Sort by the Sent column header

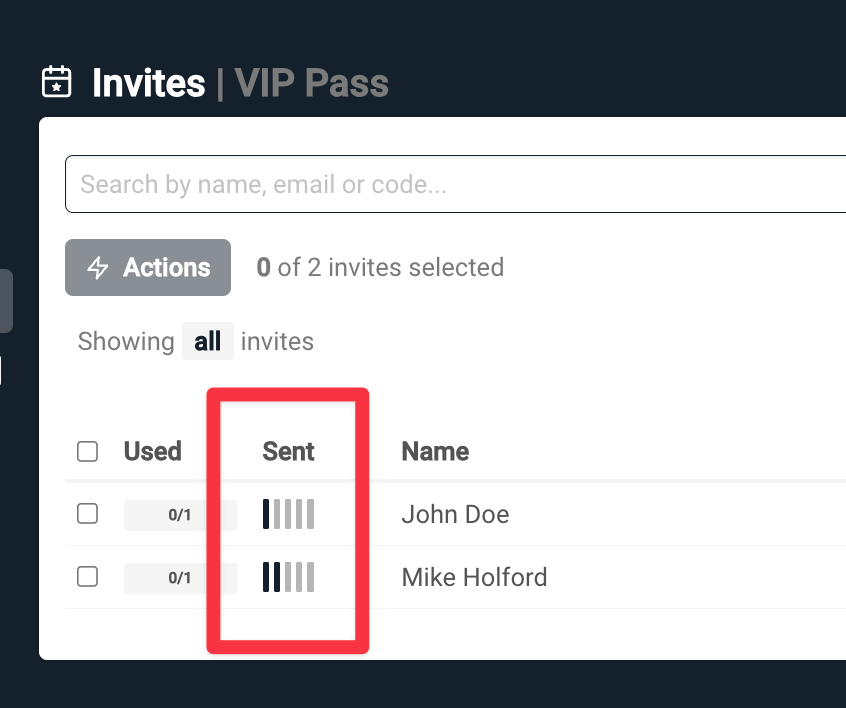pyautogui.click(x=288, y=452)
